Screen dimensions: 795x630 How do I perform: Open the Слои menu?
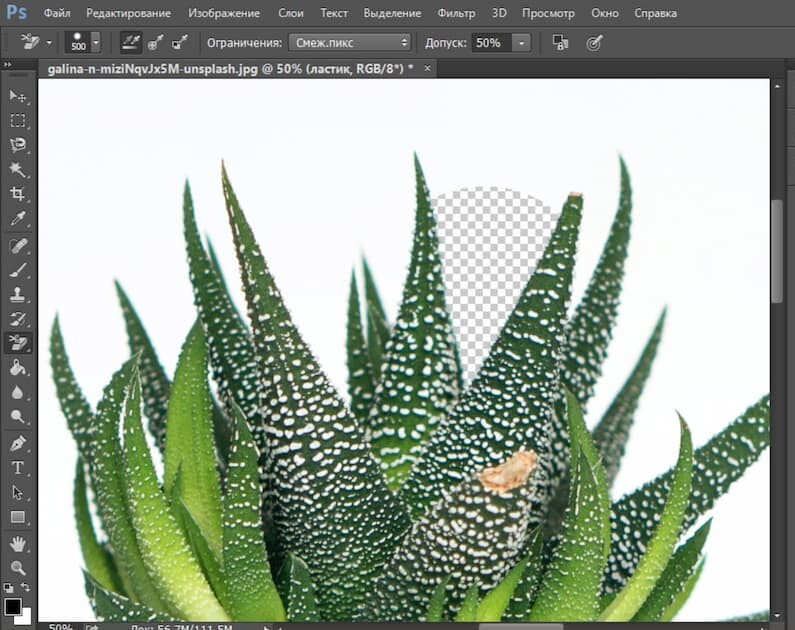pyautogui.click(x=291, y=13)
